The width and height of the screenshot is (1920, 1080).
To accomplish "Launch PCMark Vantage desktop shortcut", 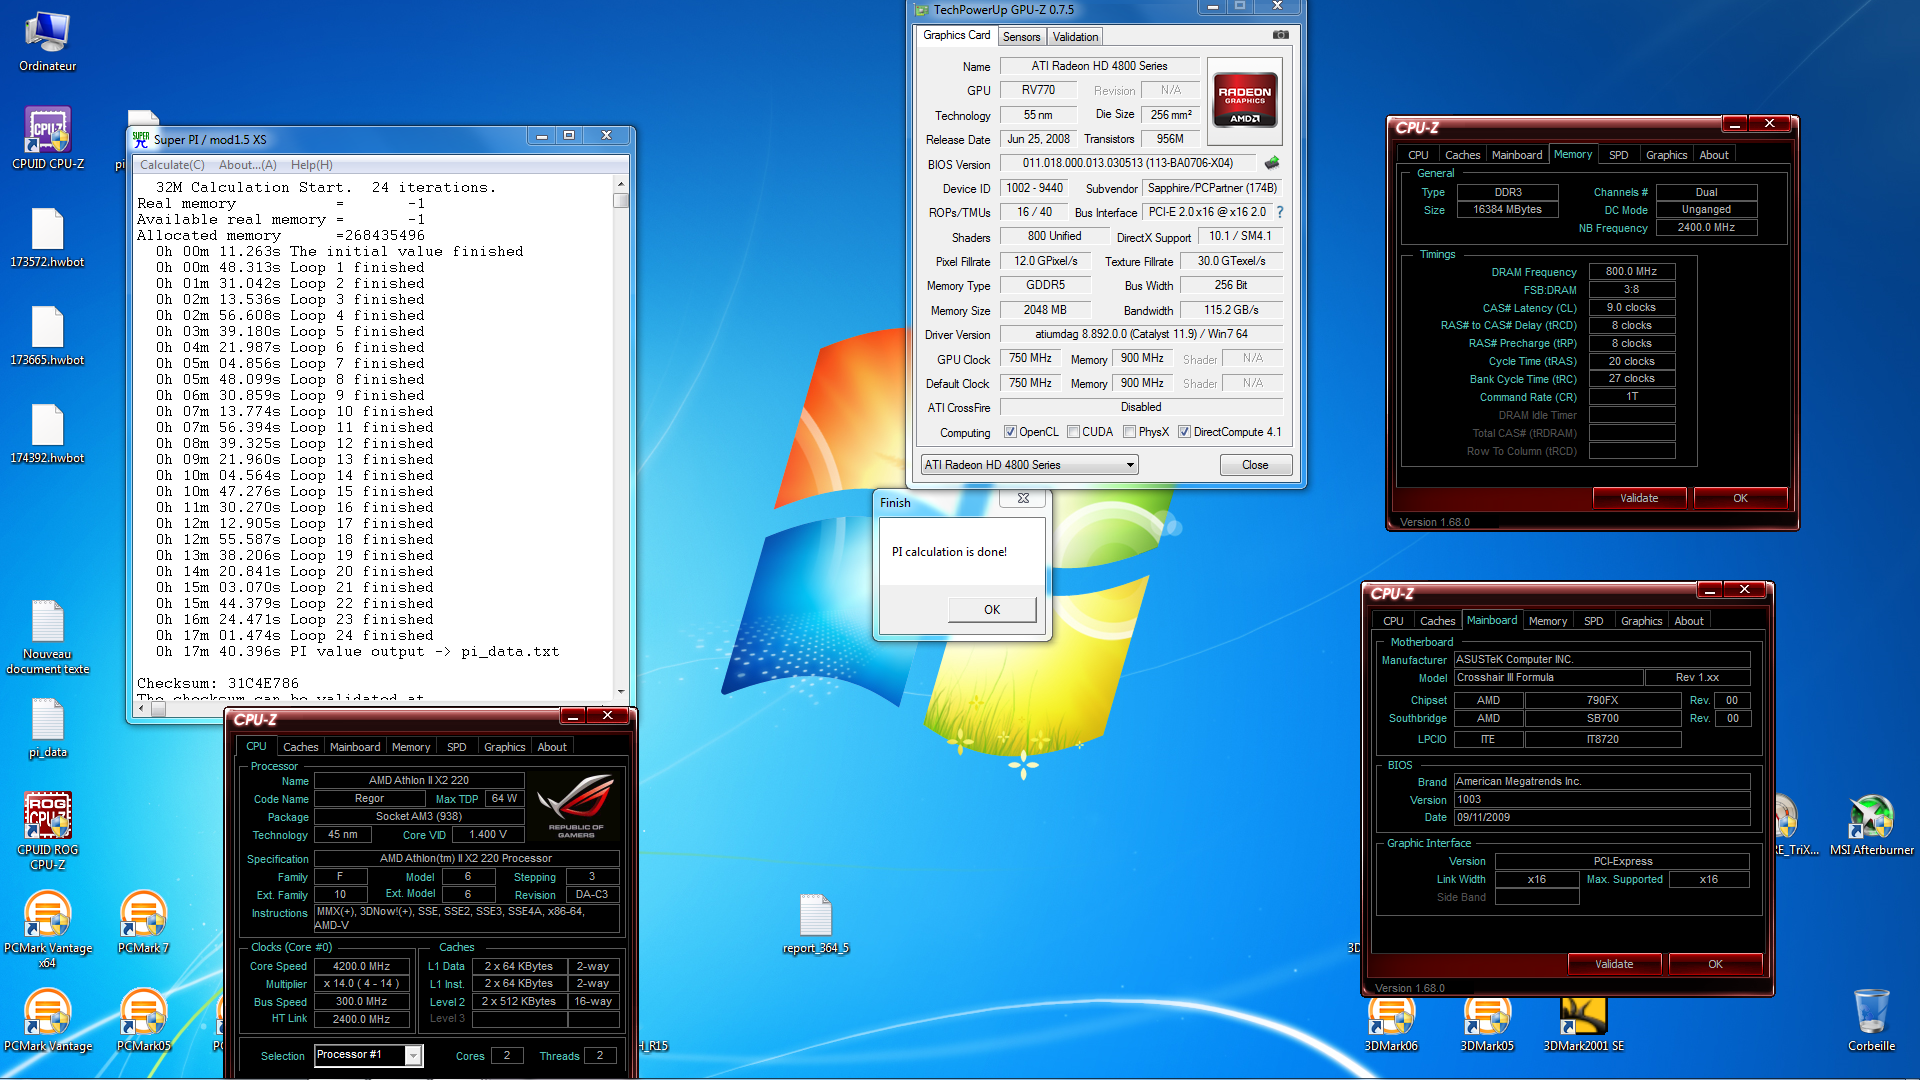I will pos(47,1021).
